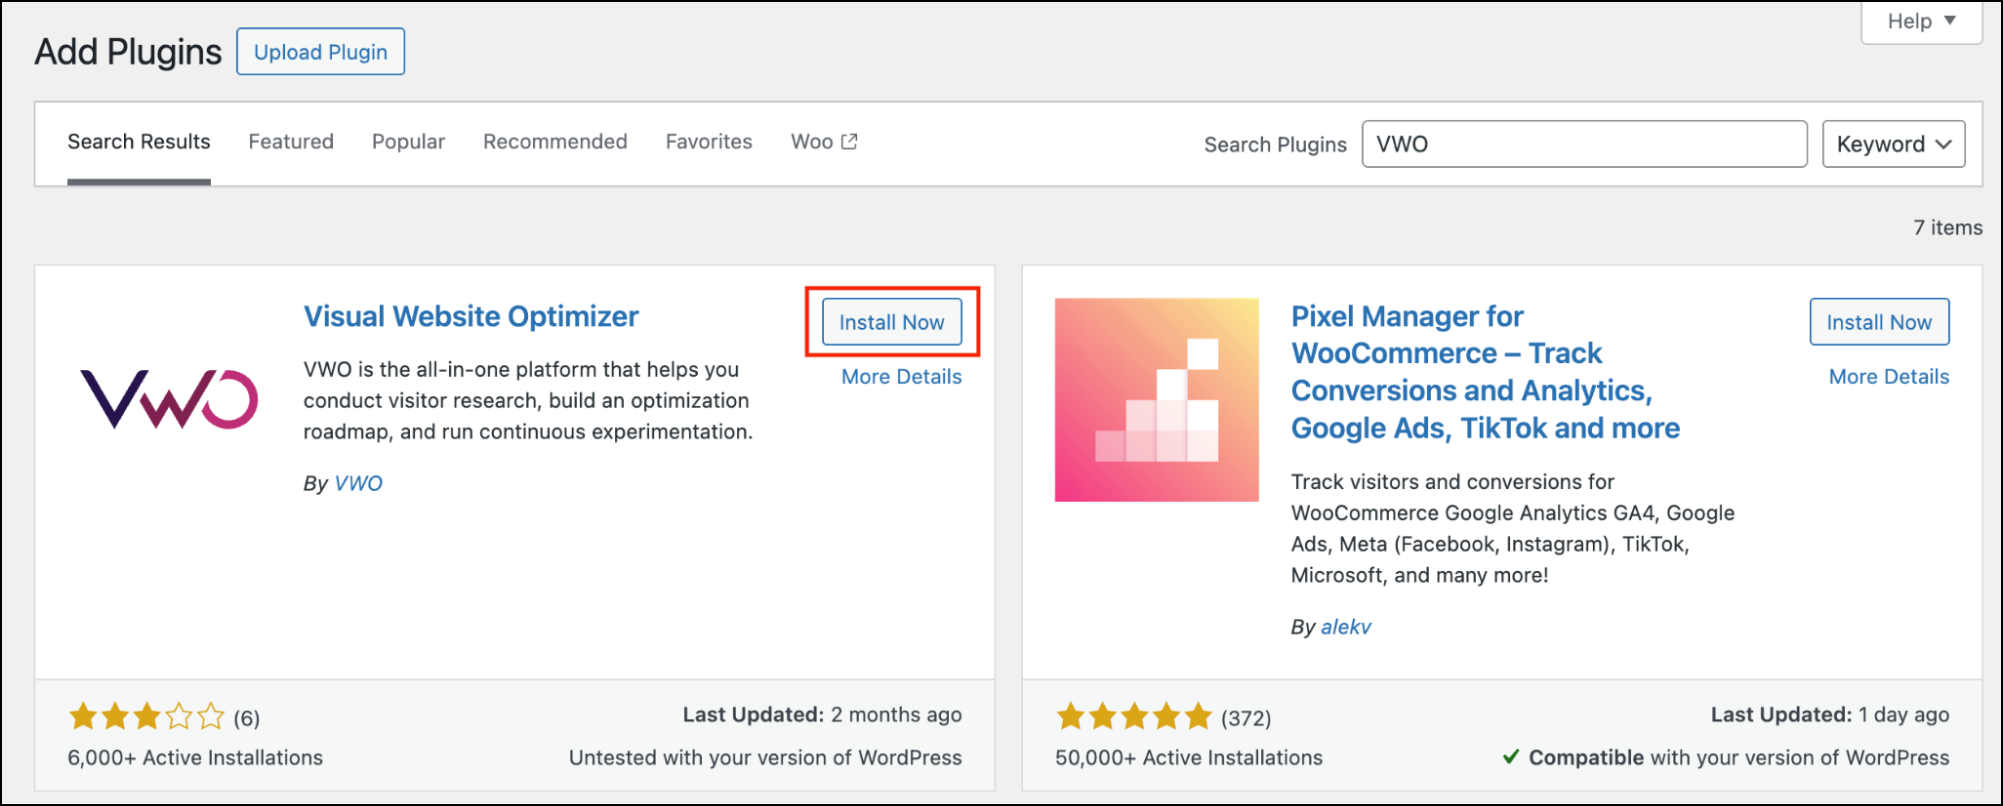This screenshot has width=2003, height=806.
Task: View More Details for Pixel Manager
Action: pyautogui.click(x=1889, y=377)
